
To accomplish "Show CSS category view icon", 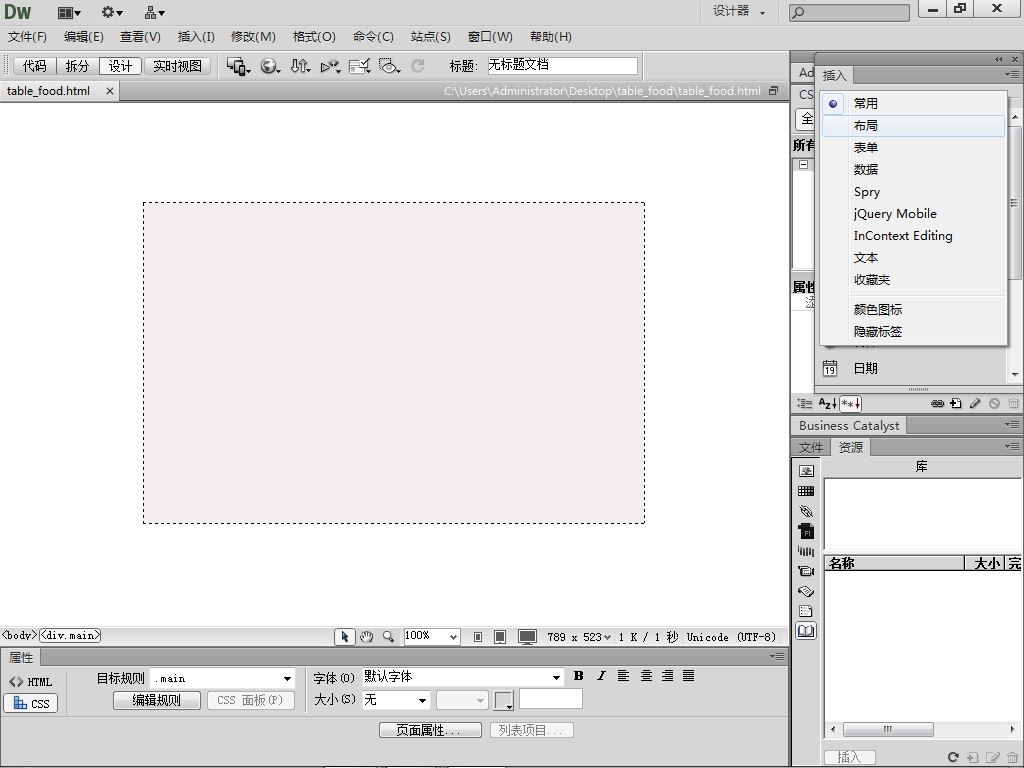I will click(805, 404).
